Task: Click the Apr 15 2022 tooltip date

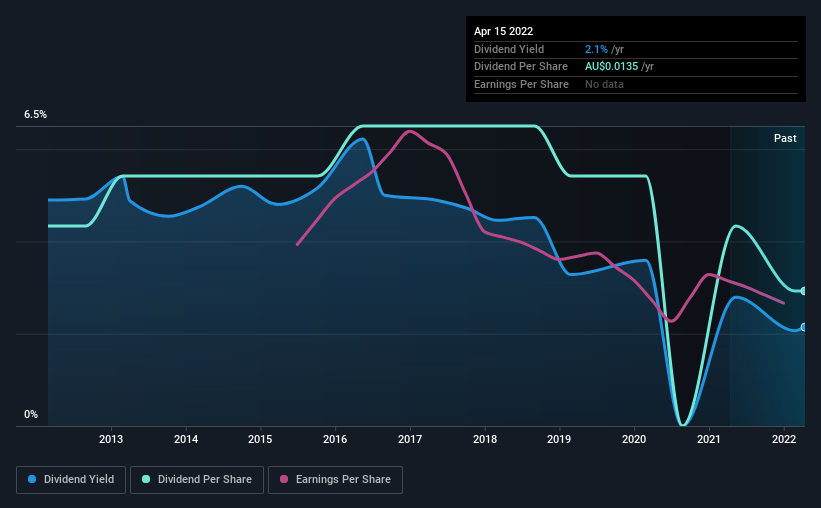Action: 503,31
